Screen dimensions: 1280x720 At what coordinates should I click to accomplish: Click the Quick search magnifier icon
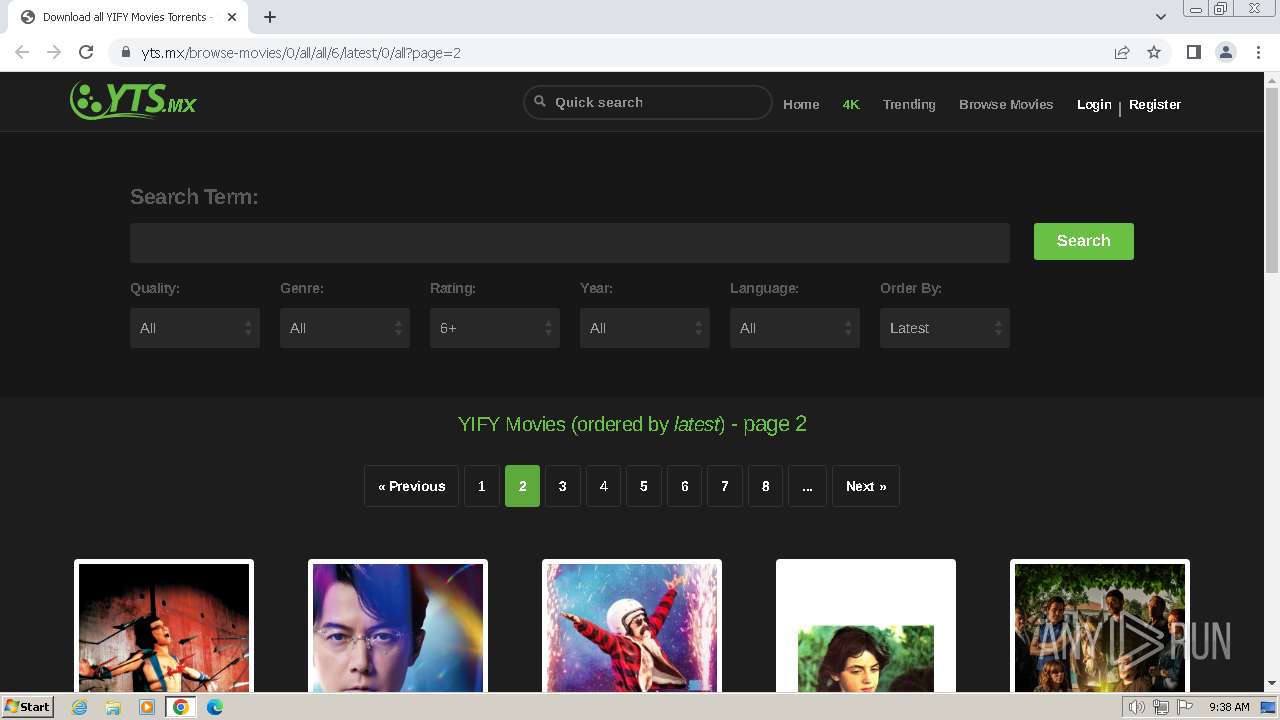pos(540,101)
